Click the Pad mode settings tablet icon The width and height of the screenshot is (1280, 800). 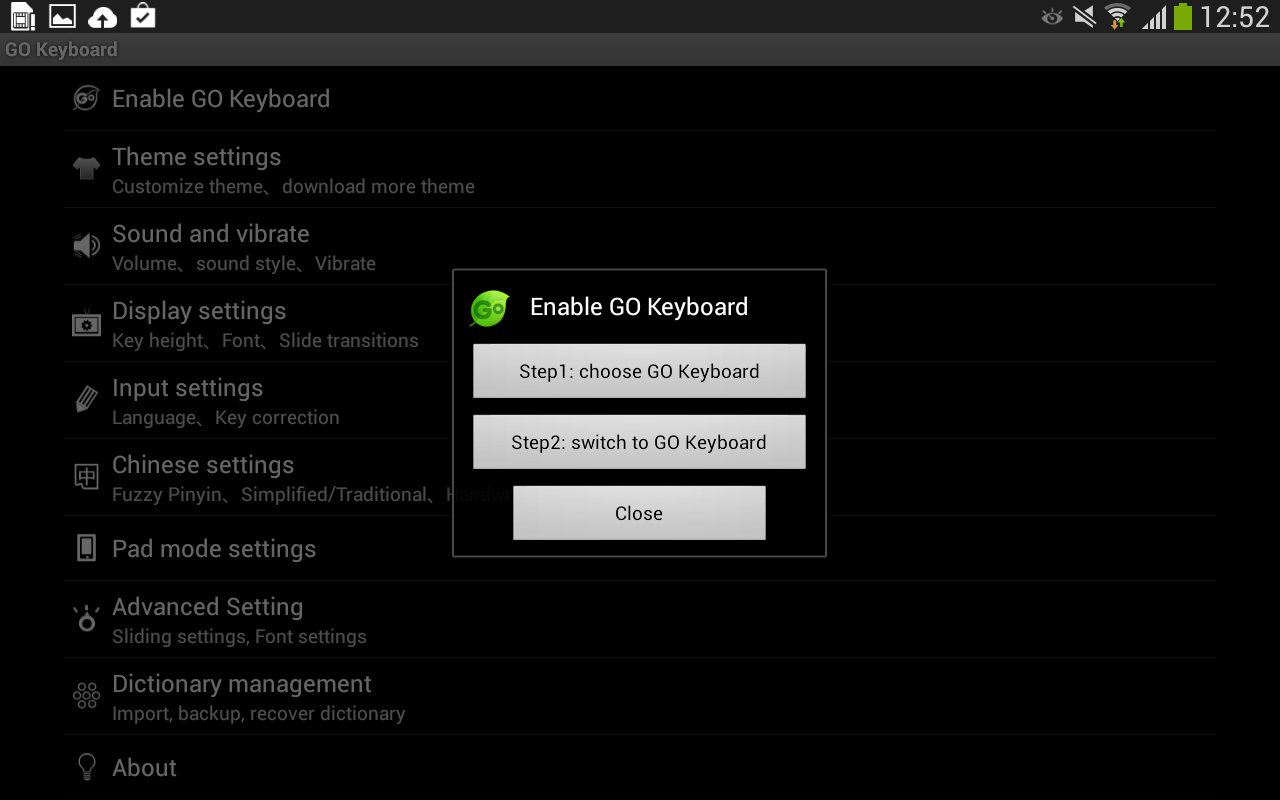click(87, 548)
